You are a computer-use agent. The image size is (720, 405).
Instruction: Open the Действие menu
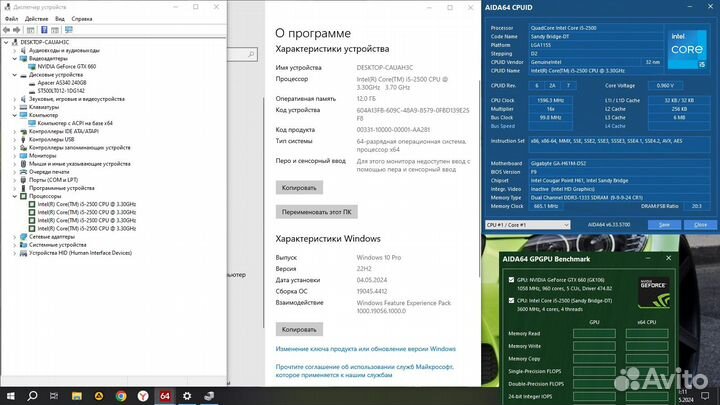coord(36,19)
